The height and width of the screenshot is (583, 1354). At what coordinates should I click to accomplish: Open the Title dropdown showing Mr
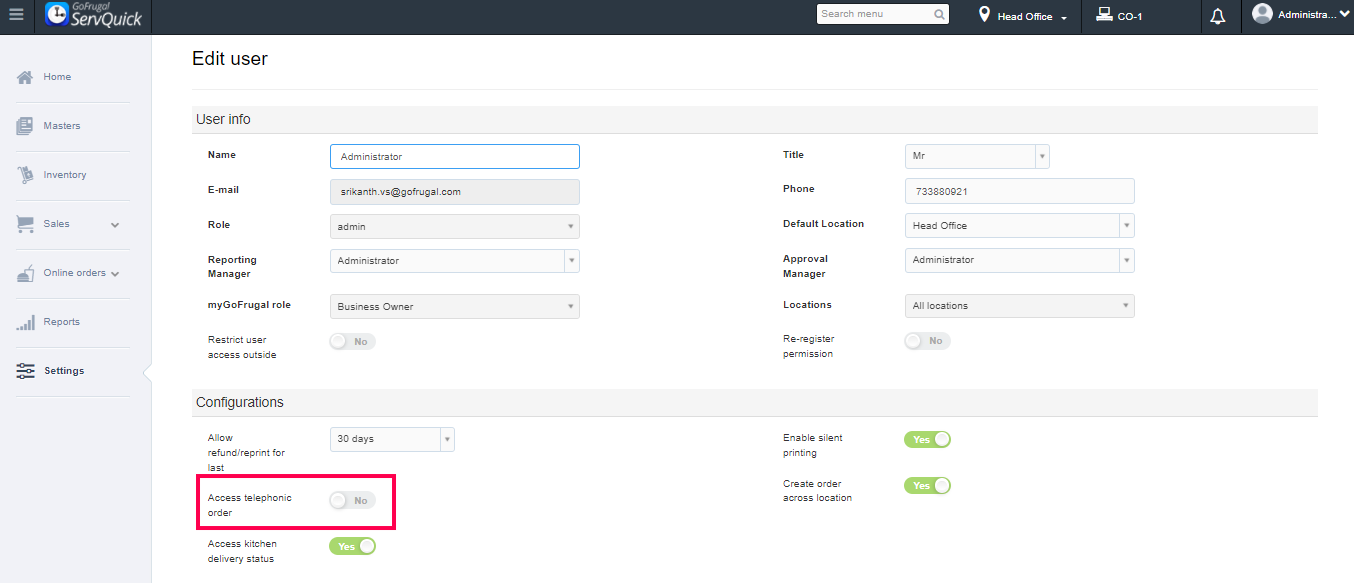pyautogui.click(x=976, y=157)
